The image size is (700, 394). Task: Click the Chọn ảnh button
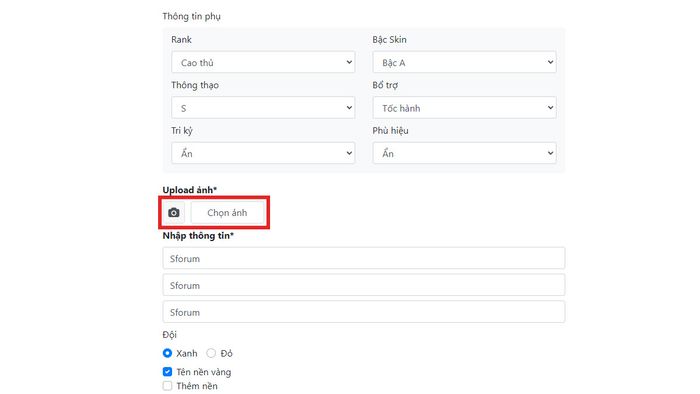[x=227, y=213]
